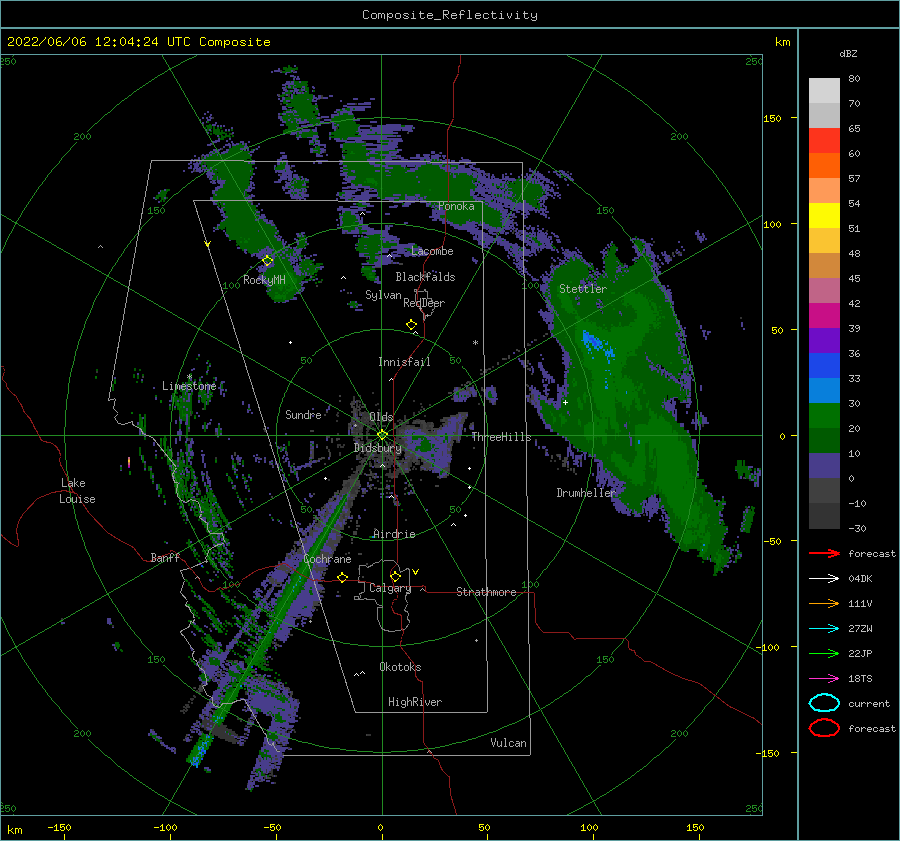Screen dimensions: 900x841
Task: Select the magenta dBZ swatch in legend
Action: pyautogui.click(x=824, y=316)
